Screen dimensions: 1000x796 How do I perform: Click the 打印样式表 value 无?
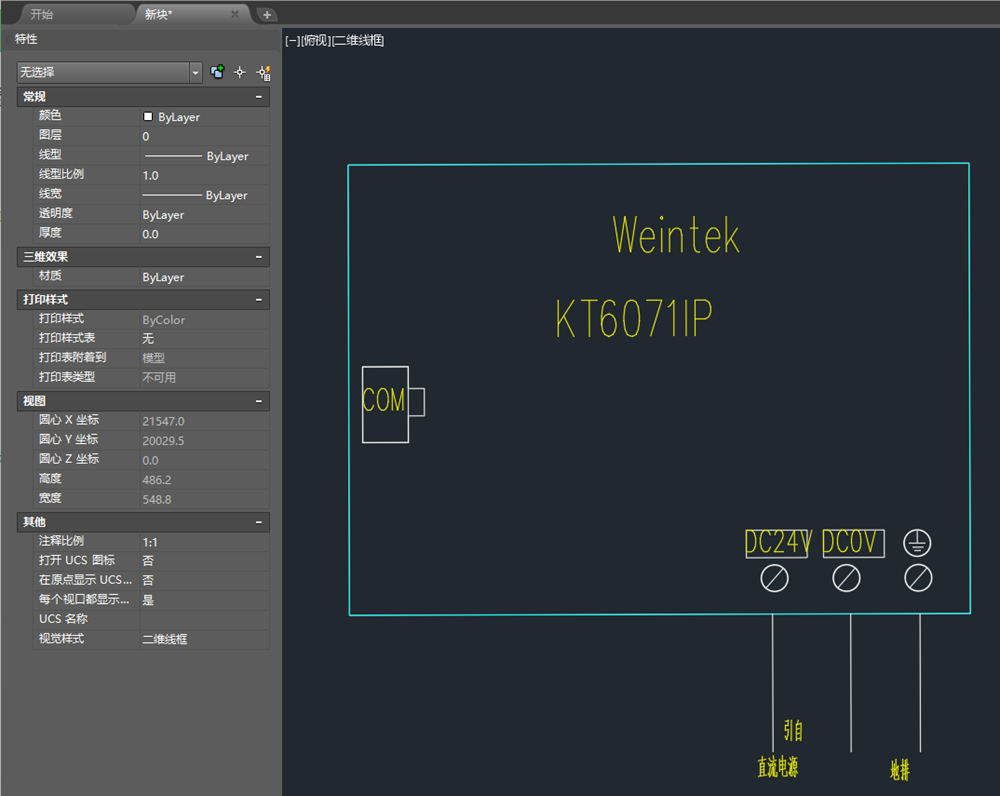(205, 339)
